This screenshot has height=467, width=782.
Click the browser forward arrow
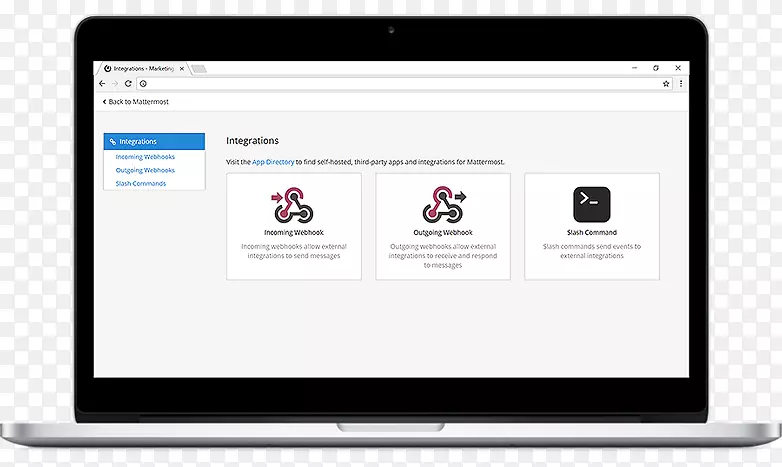pos(115,84)
